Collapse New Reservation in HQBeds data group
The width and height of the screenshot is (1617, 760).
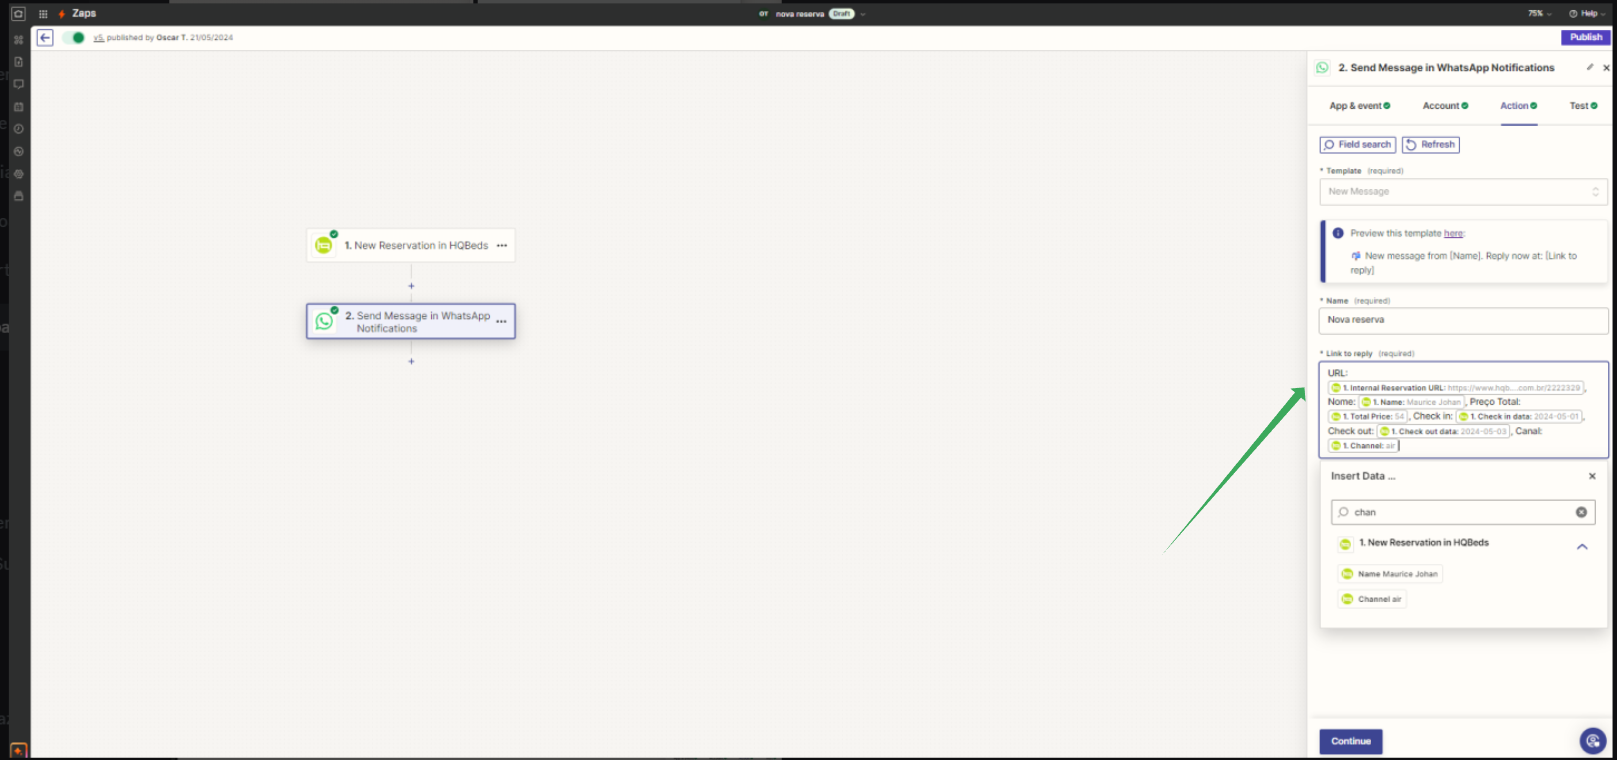[1582, 546]
